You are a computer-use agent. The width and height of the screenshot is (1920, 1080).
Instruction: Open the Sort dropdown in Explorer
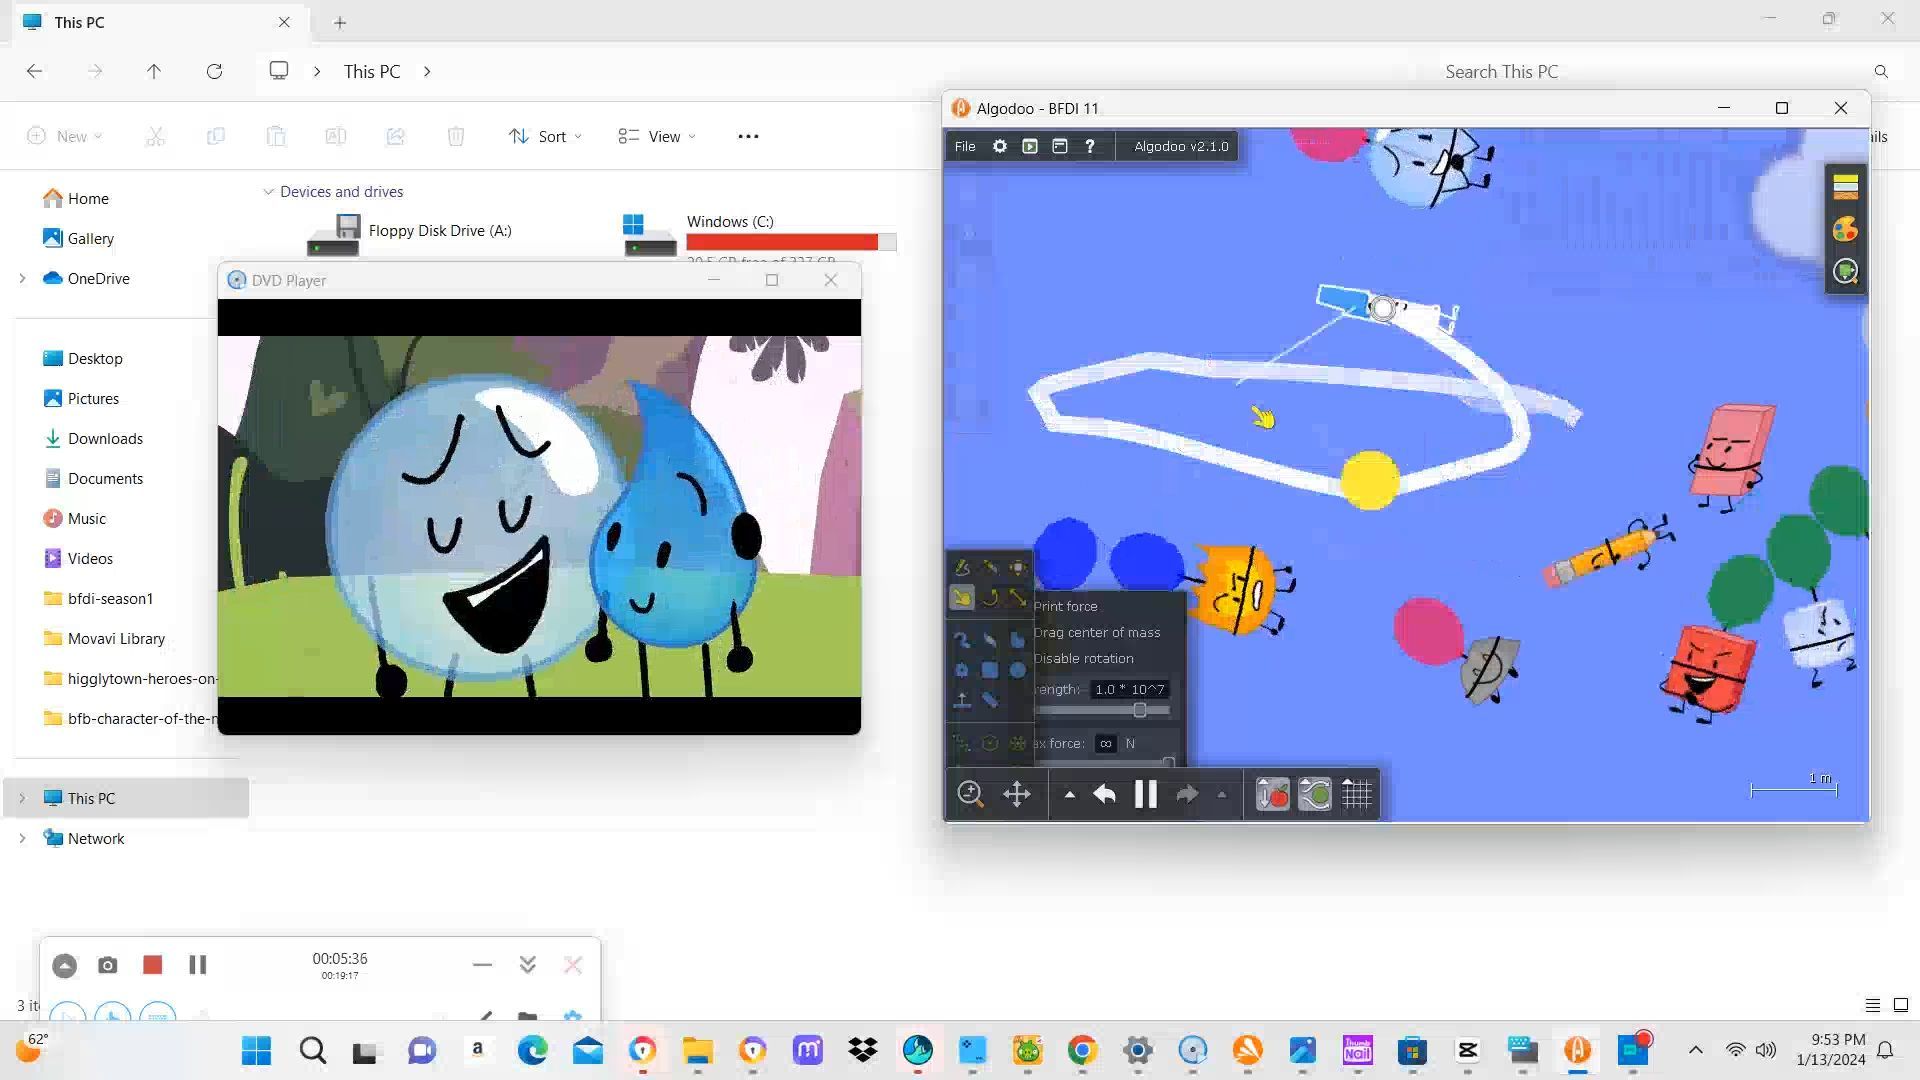tap(545, 136)
